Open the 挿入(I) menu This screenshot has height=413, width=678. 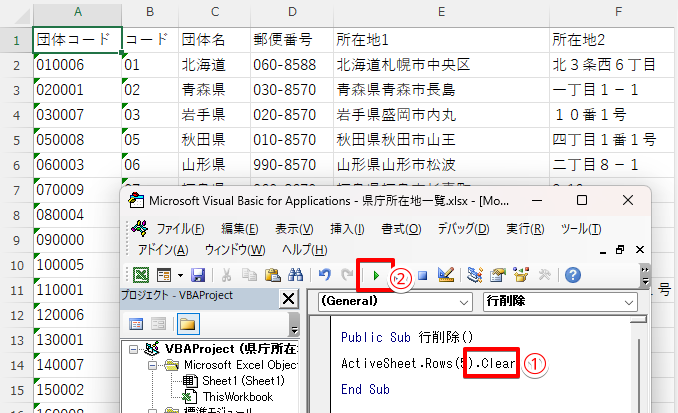click(x=347, y=228)
